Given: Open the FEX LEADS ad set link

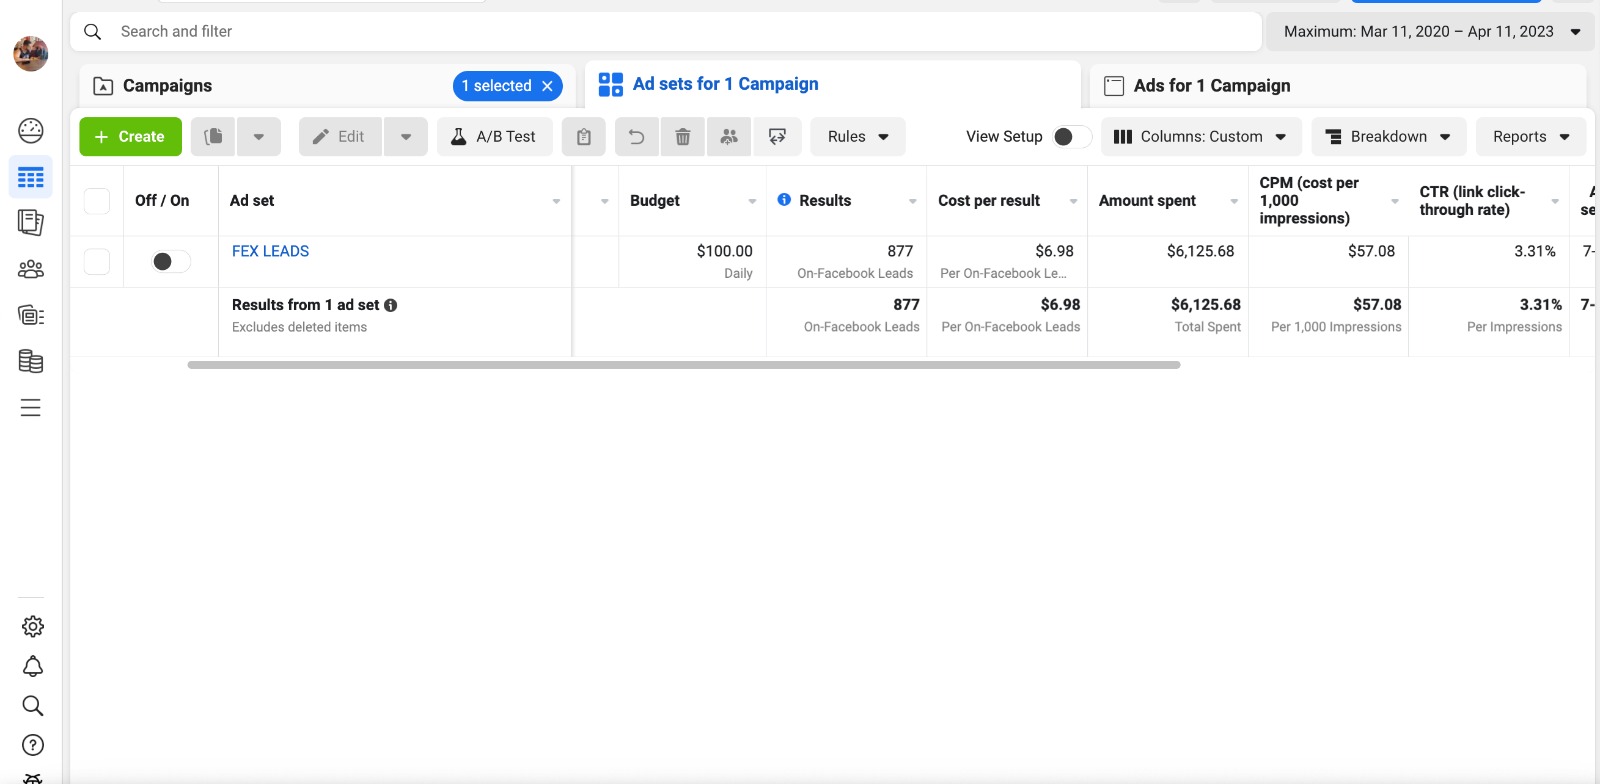Looking at the screenshot, I should pos(270,251).
